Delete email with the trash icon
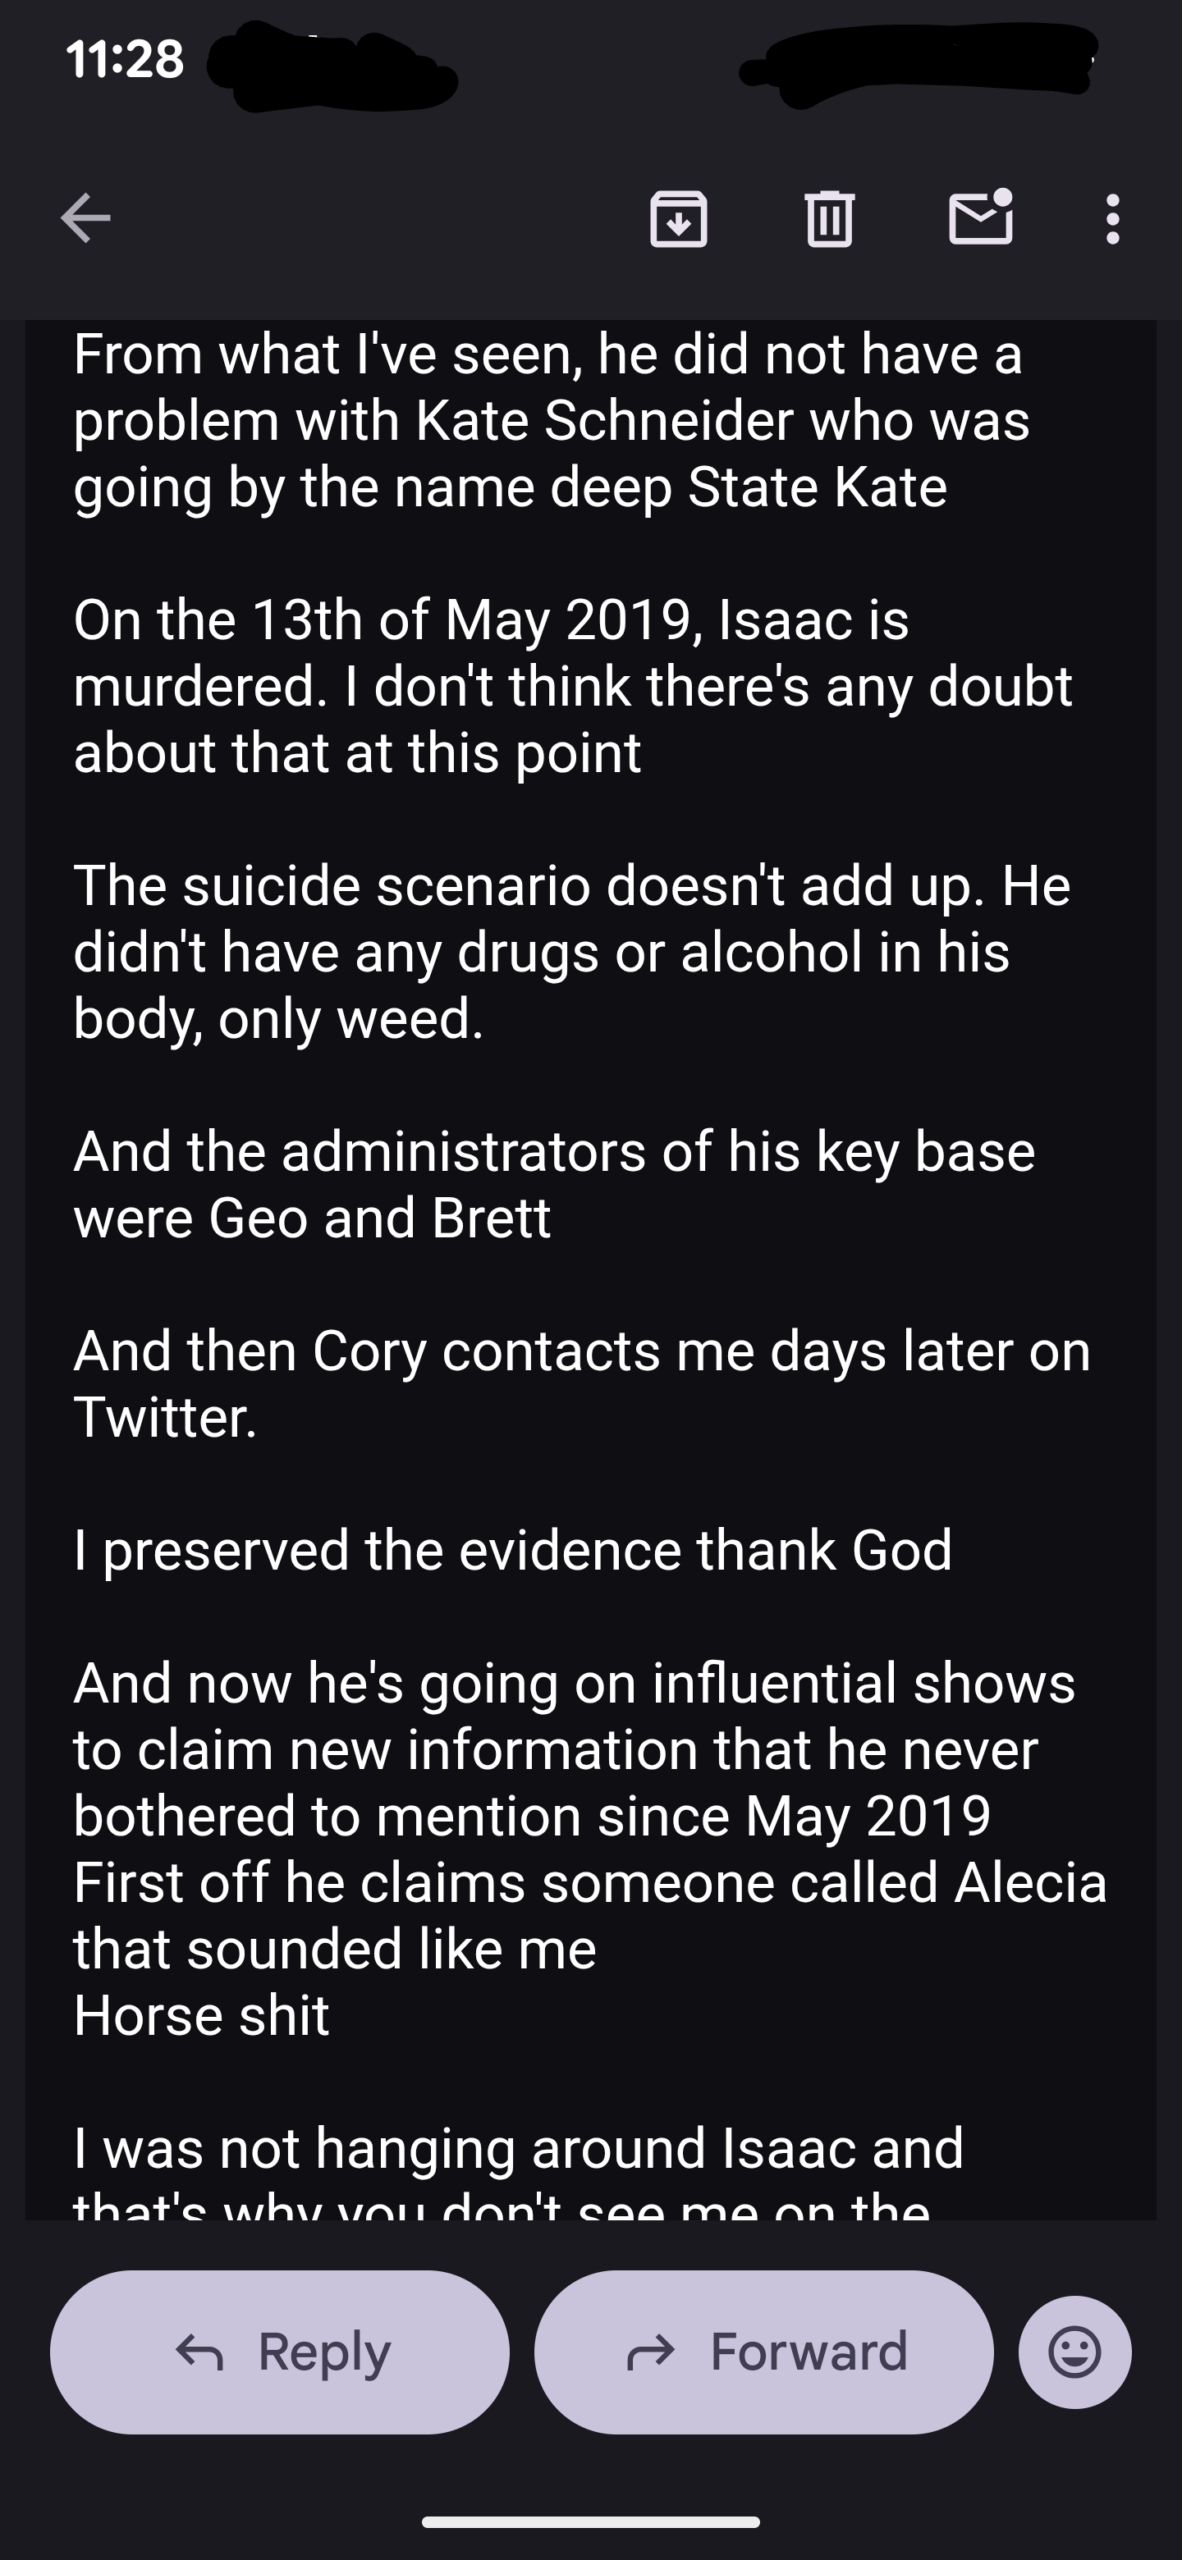The width and height of the screenshot is (1182, 2560). pyautogui.click(x=829, y=218)
